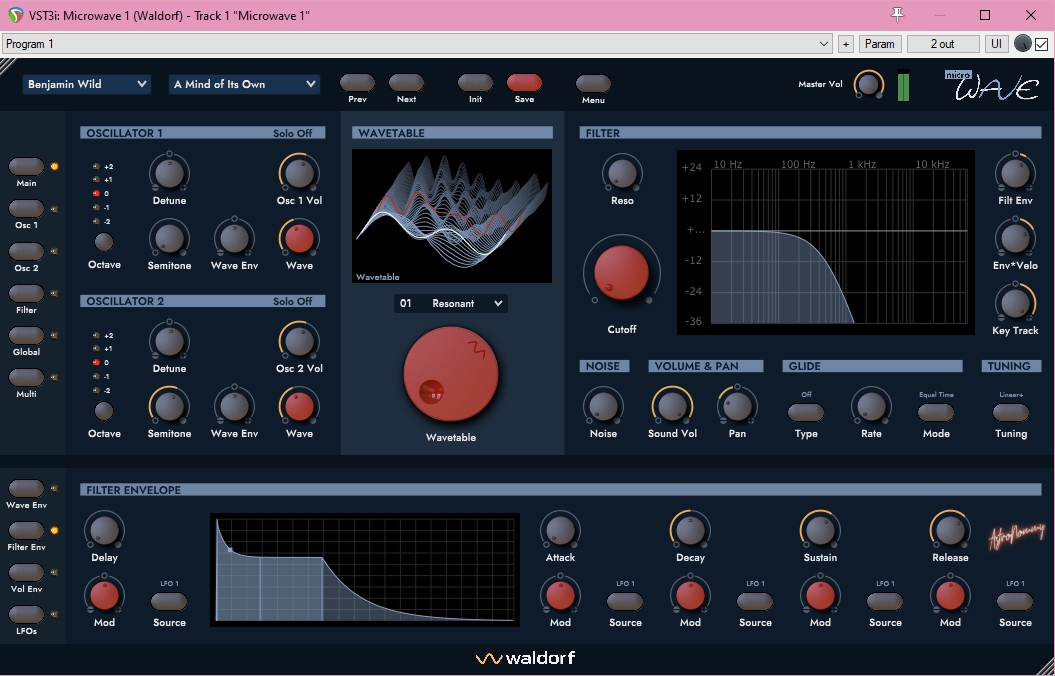The width and height of the screenshot is (1055, 676).
Task: Open the A Mind of Its Own preset dropdown
Action: click(244, 84)
